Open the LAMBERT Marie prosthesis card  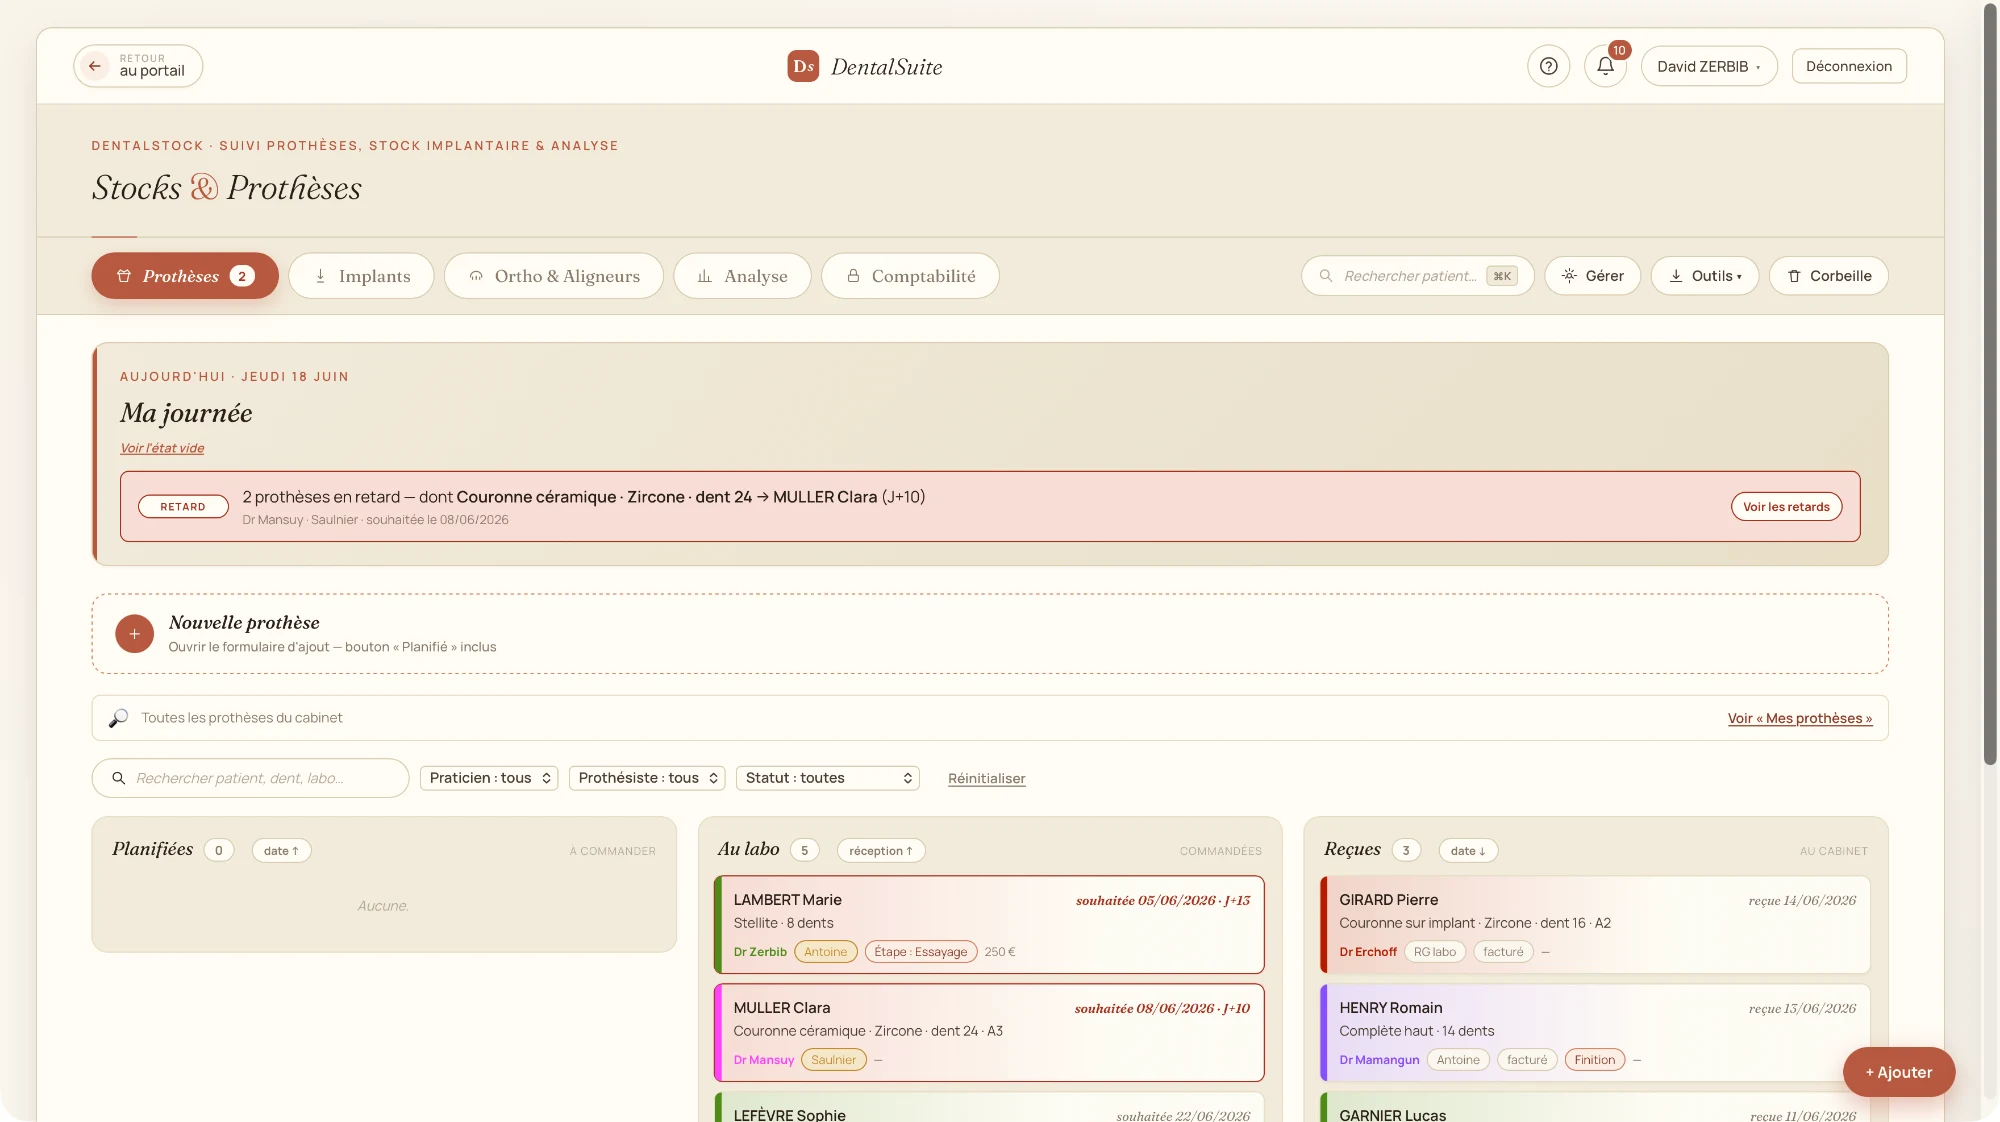pyautogui.click(x=989, y=925)
